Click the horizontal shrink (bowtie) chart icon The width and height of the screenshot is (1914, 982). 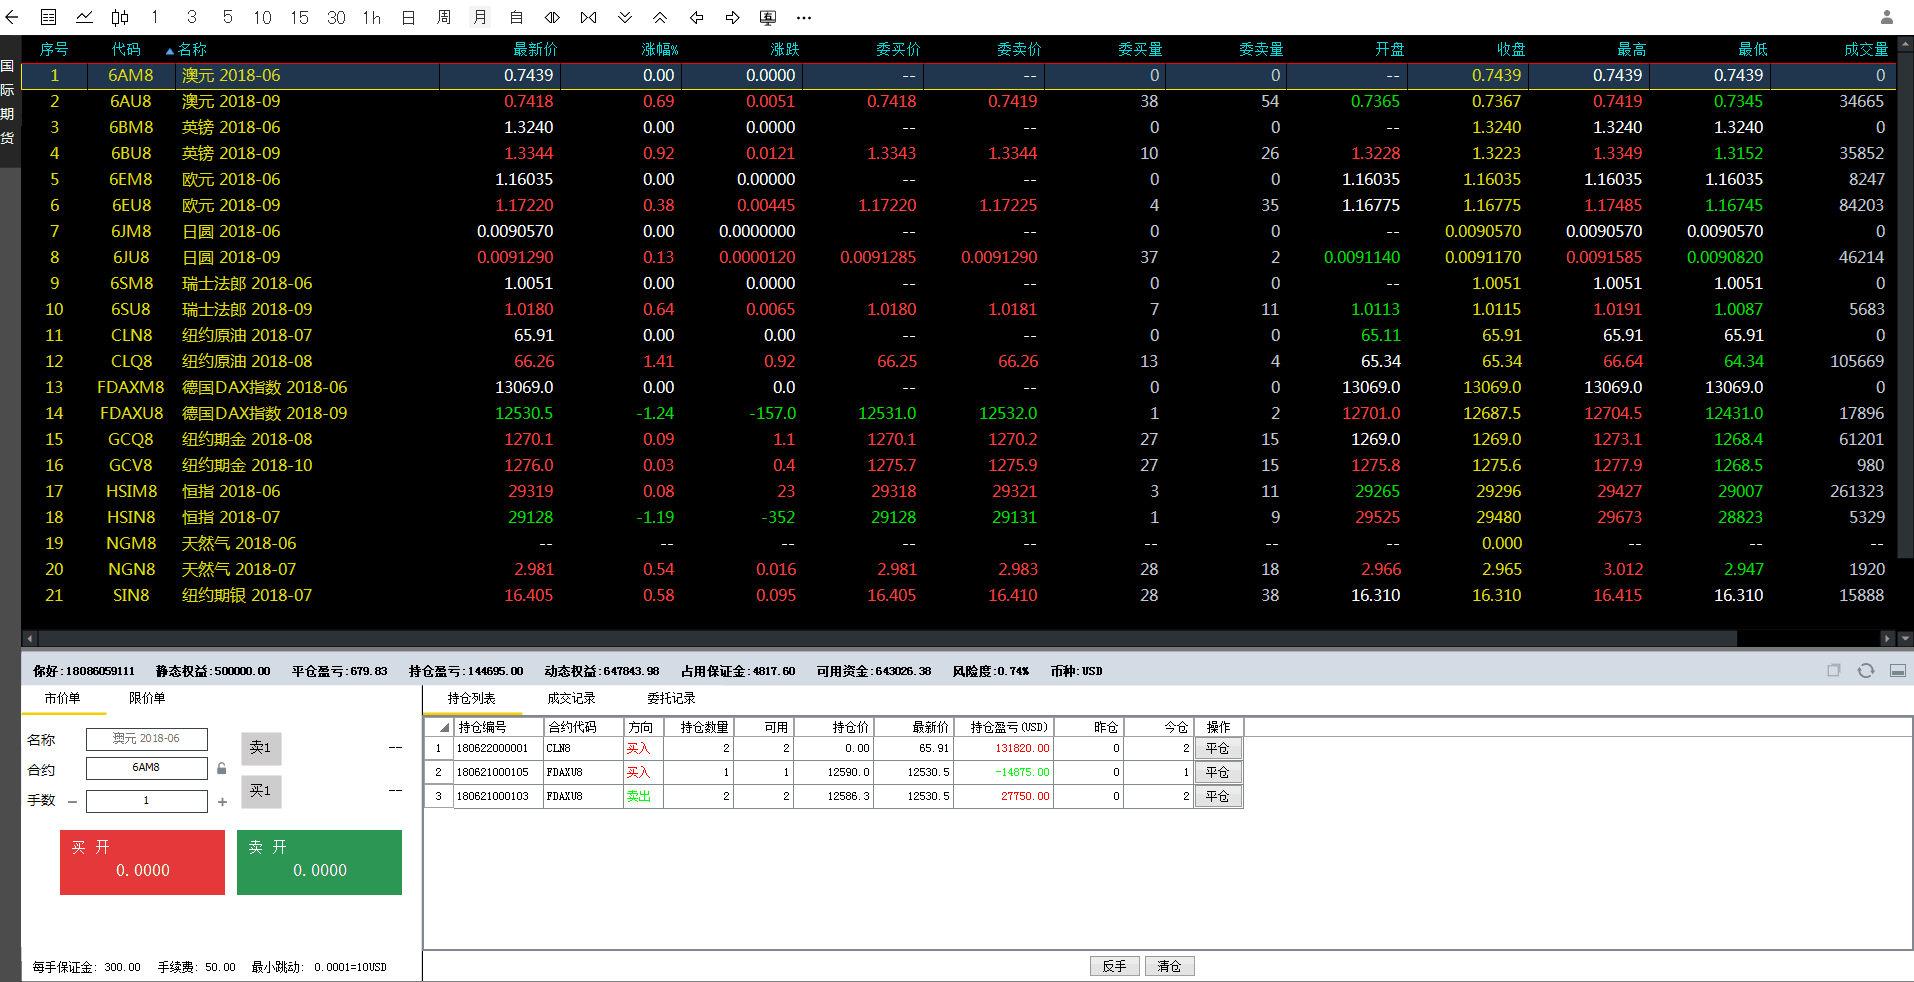point(588,17)
